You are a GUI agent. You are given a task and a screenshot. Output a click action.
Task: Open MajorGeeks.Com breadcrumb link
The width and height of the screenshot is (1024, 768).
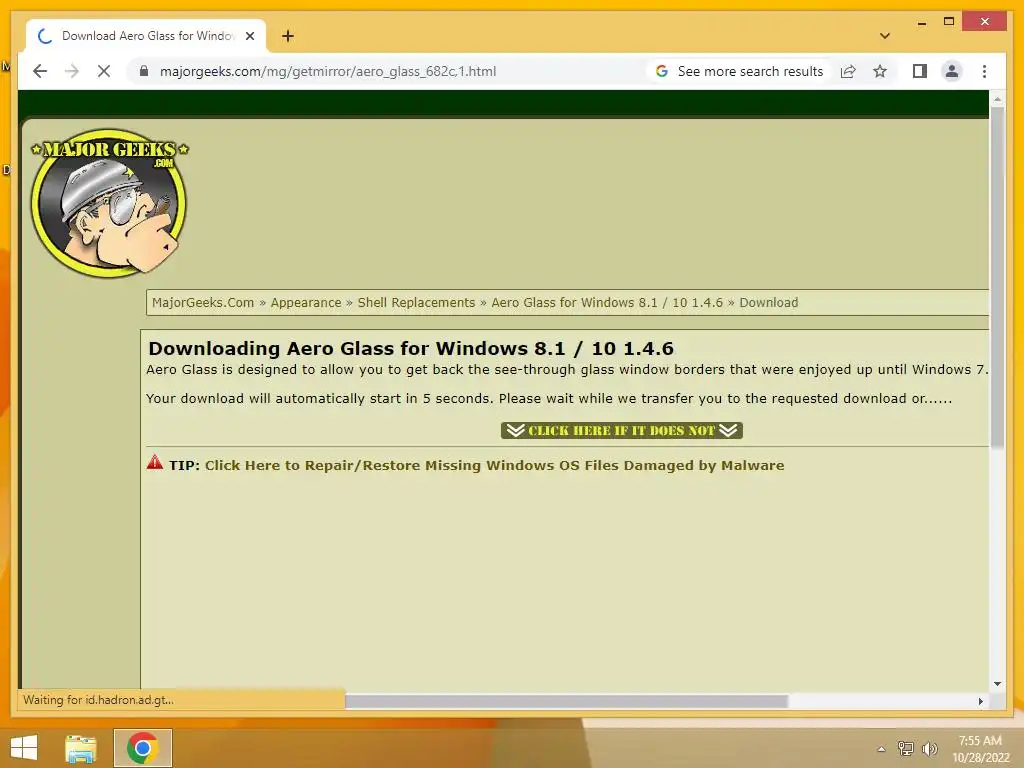tap(202, 302)
